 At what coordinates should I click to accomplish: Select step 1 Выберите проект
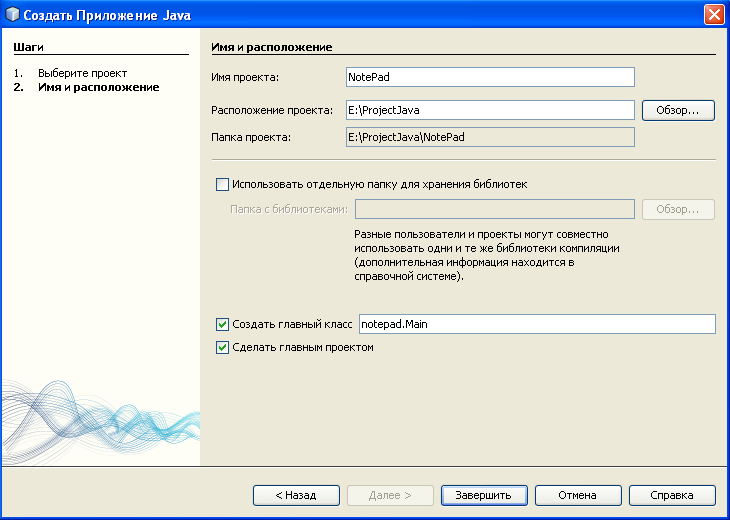pyautogui.click(x=82, y=73)
